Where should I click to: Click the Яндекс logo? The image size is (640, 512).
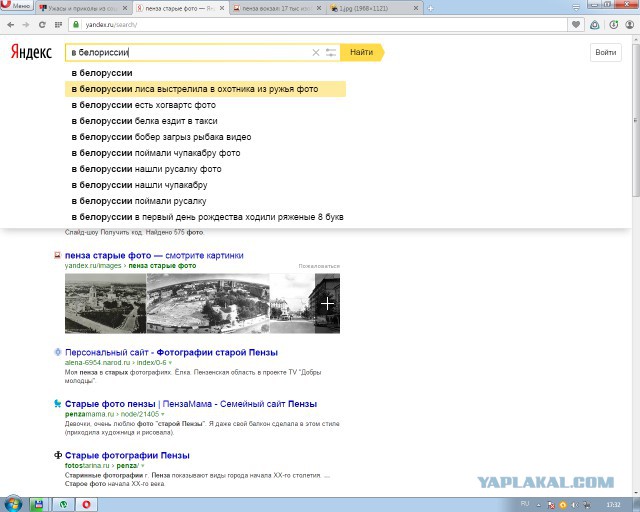[31, 52]
